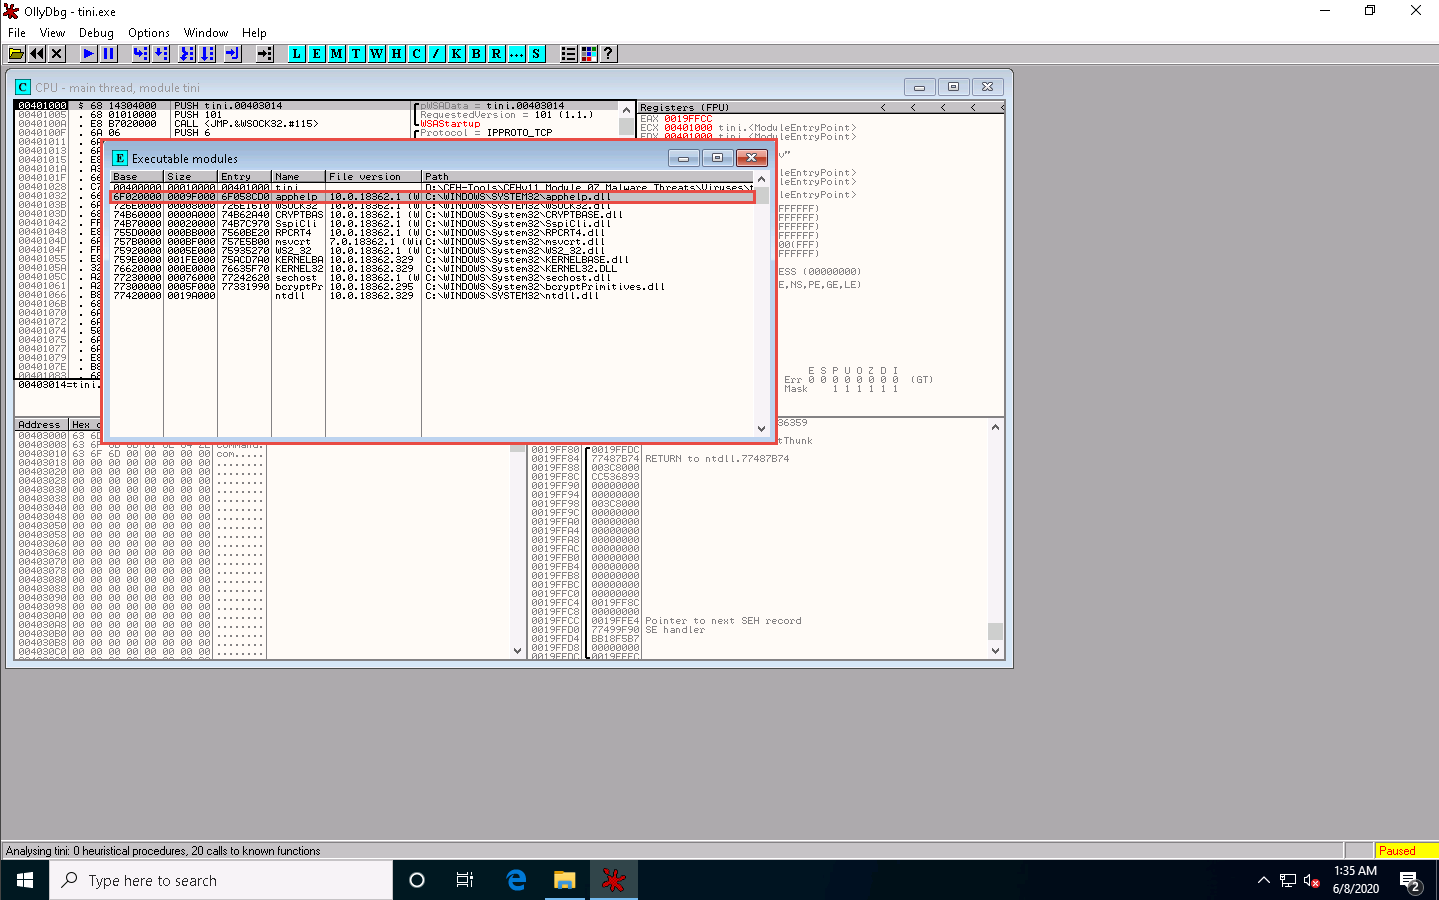Select the tini module row

point(432,188)
